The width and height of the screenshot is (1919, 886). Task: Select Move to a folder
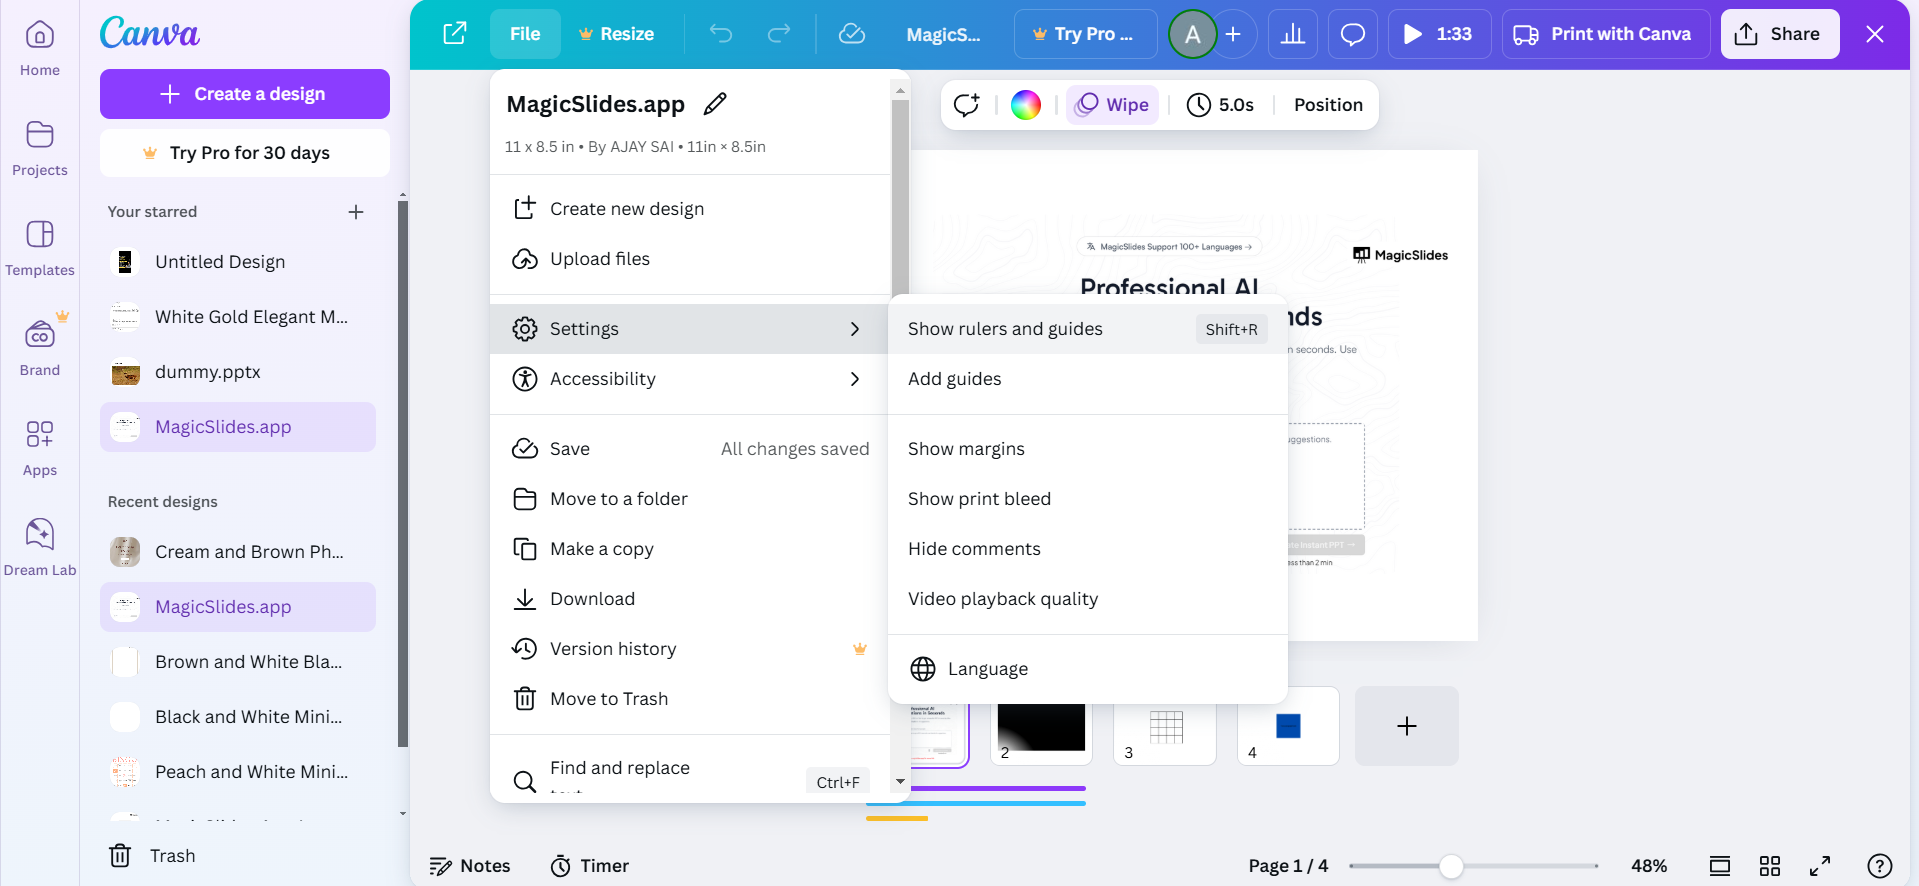pos(690,499)
